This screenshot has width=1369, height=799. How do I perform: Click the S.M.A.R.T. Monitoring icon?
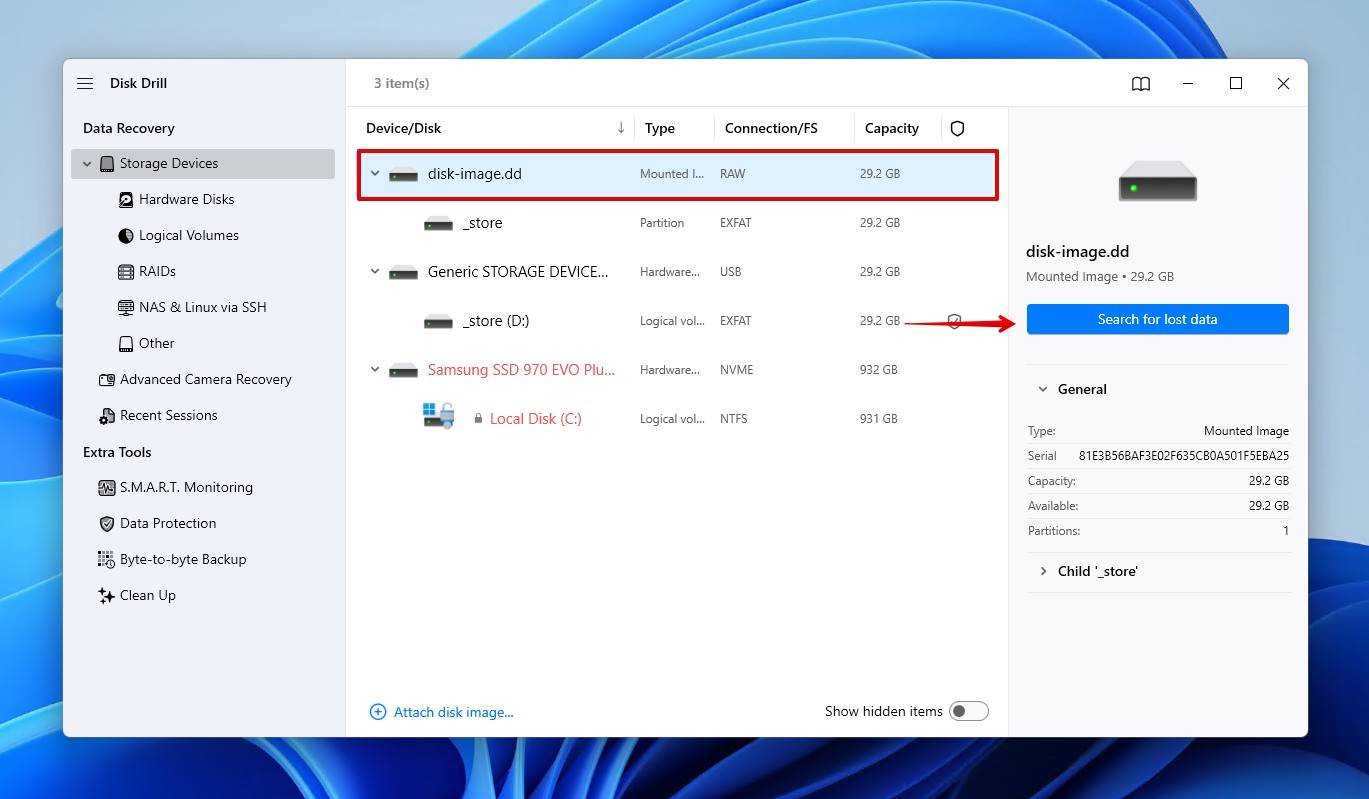tap(107, 488)
